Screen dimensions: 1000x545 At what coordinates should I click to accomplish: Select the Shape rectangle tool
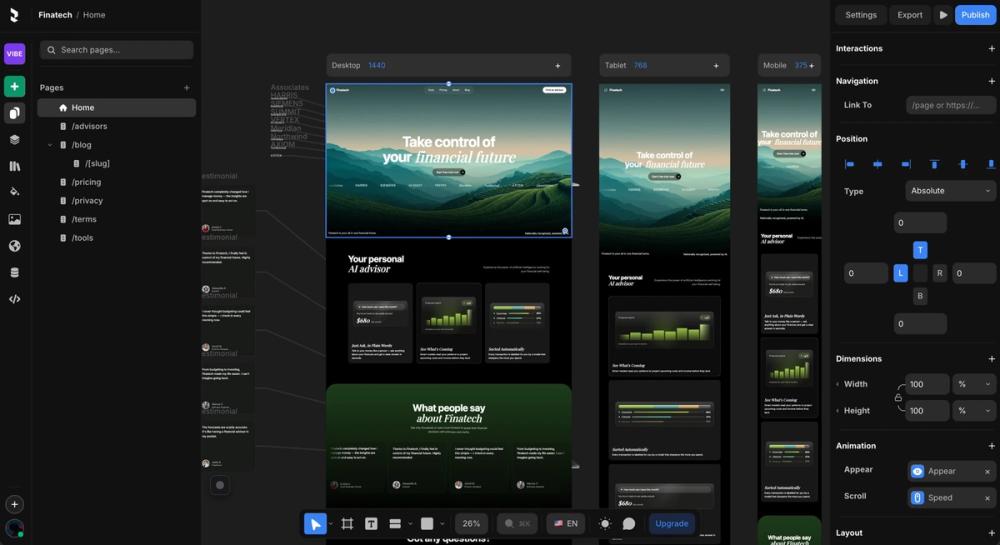click(427, 523)
